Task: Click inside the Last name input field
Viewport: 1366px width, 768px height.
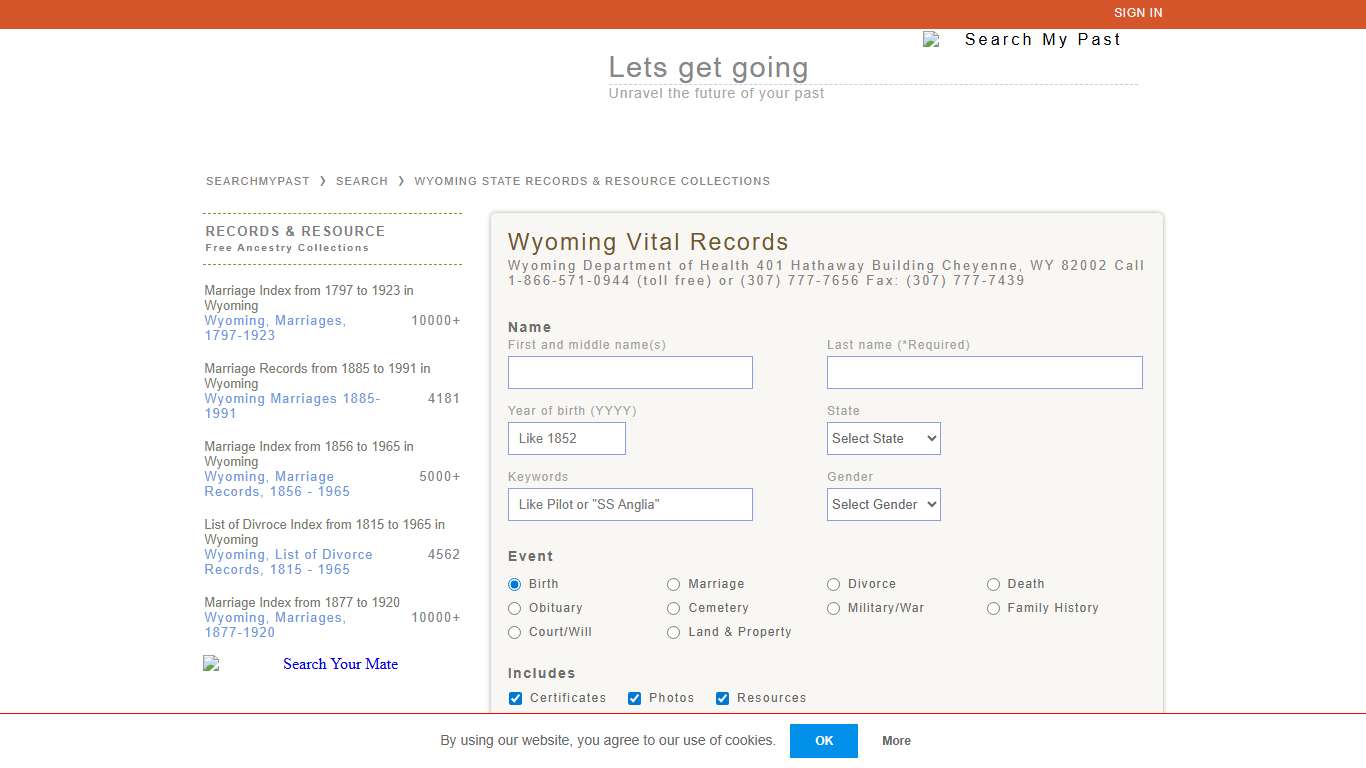Action: point(984,372)
